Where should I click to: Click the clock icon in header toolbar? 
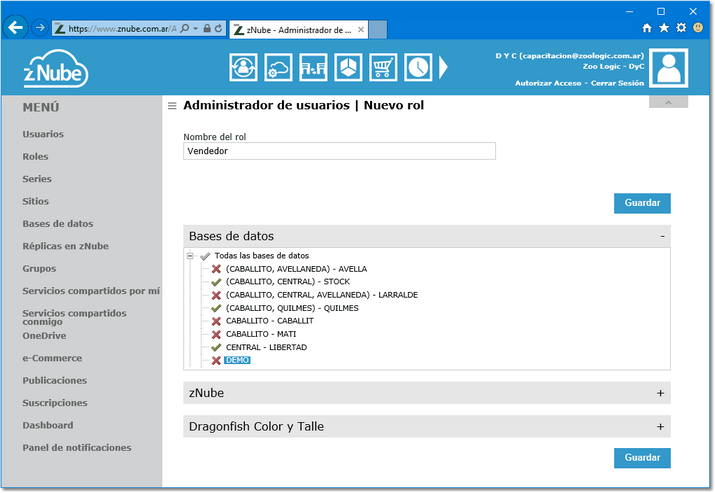click(x=418, y=67)
